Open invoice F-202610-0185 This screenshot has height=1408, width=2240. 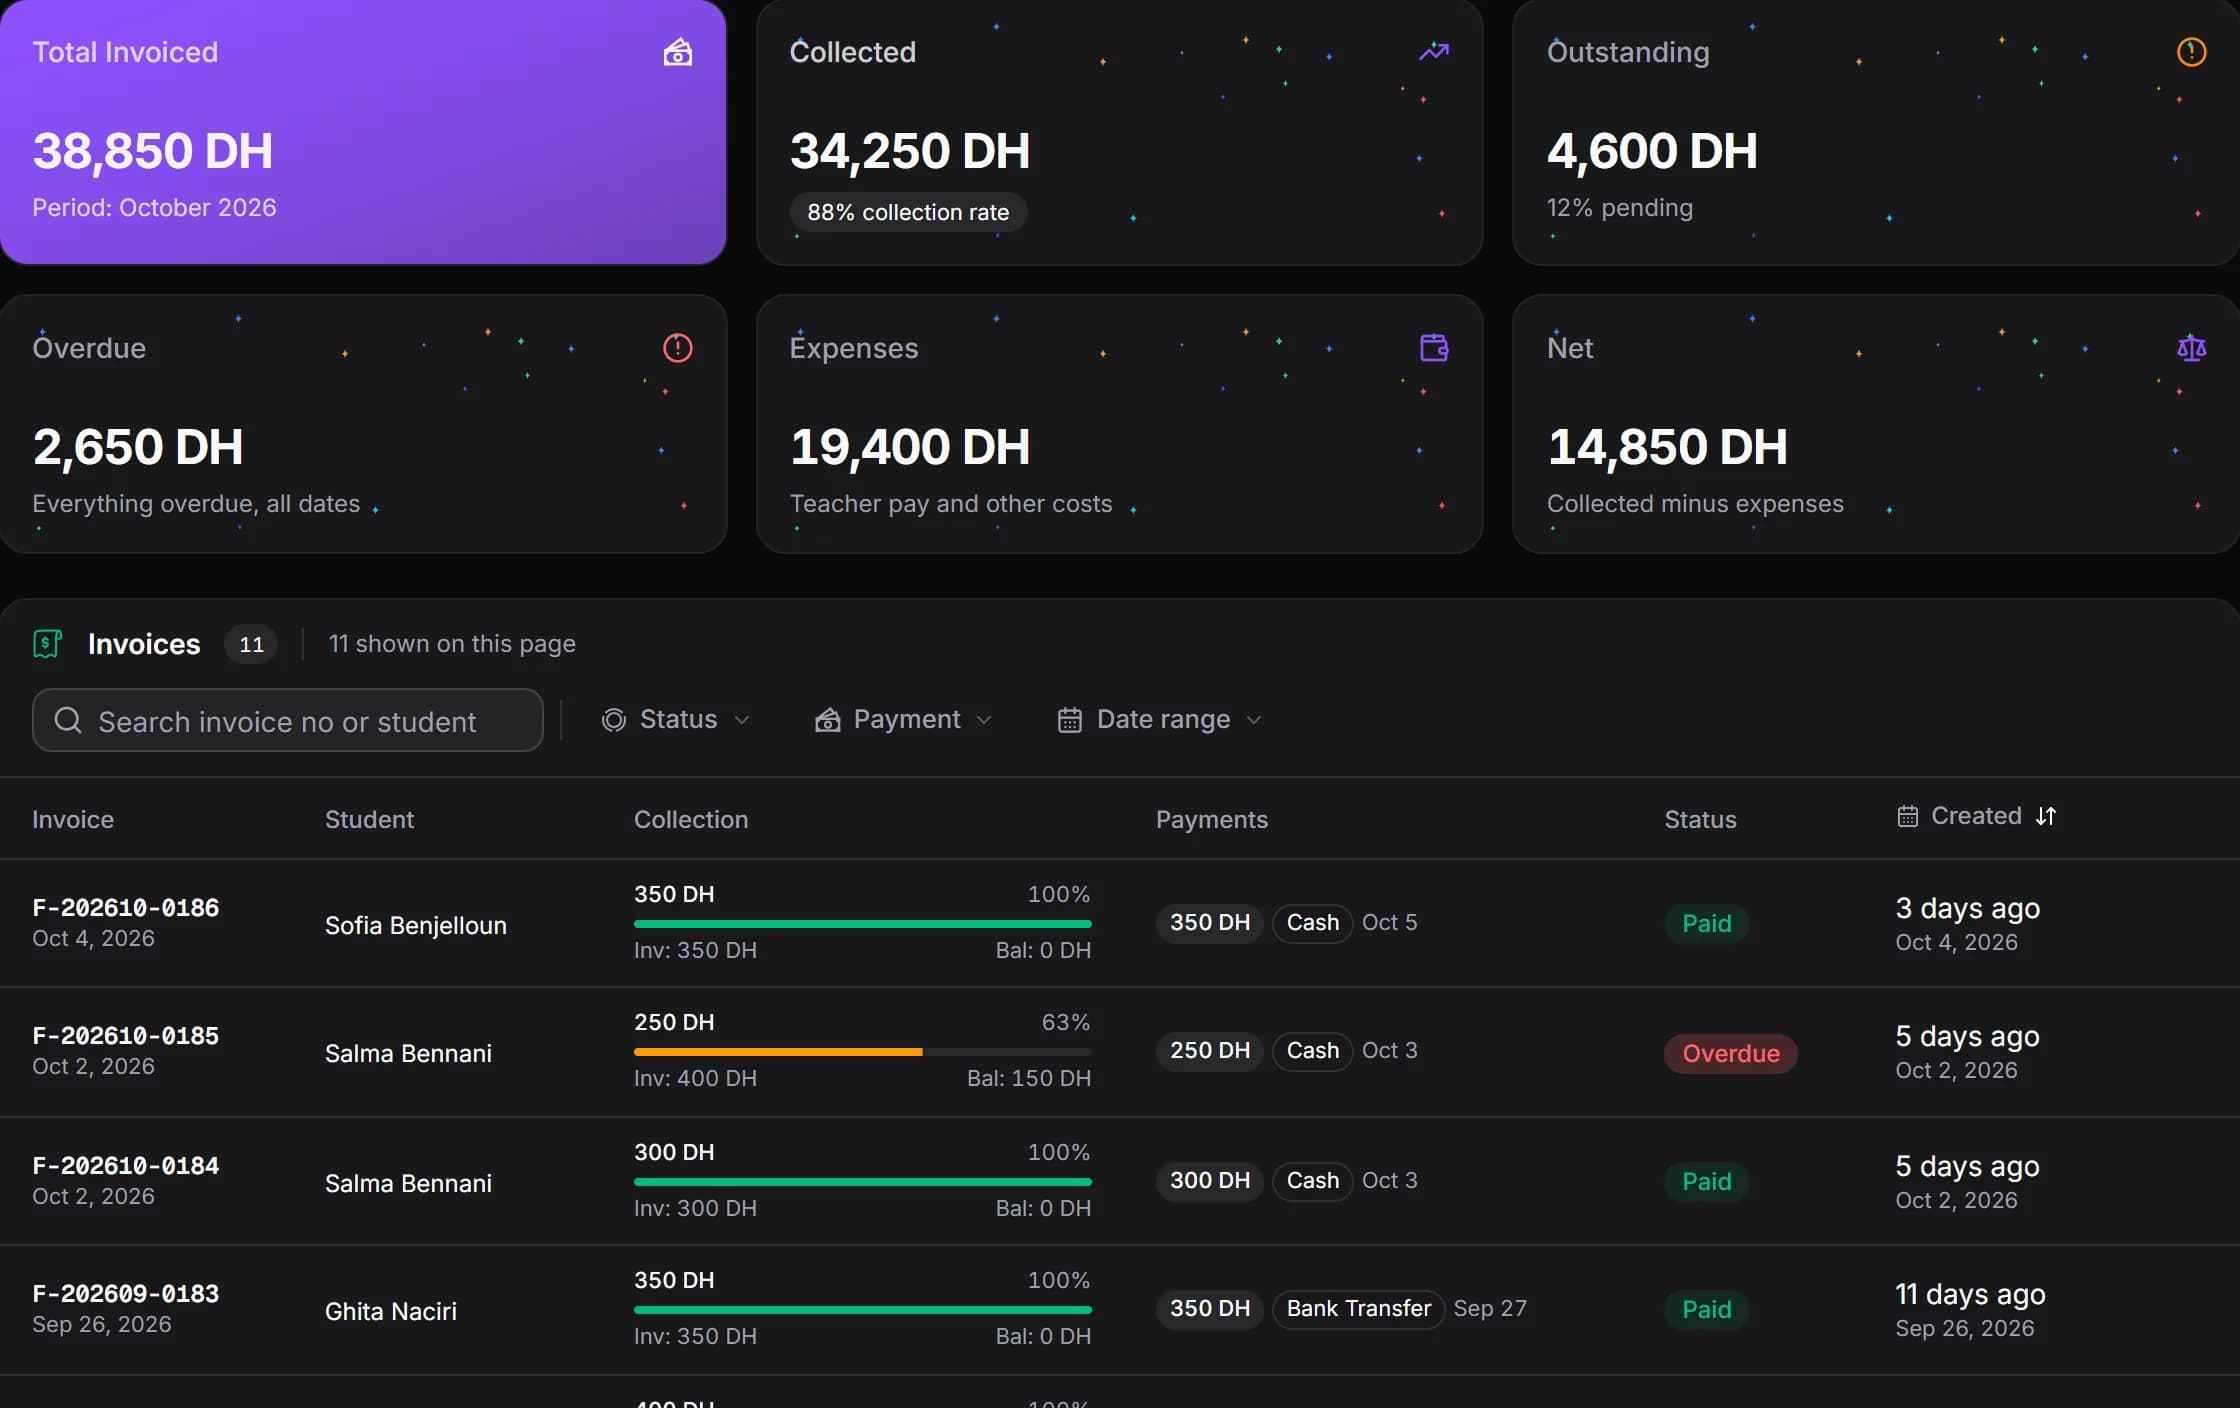click(x=126, y=1036)
